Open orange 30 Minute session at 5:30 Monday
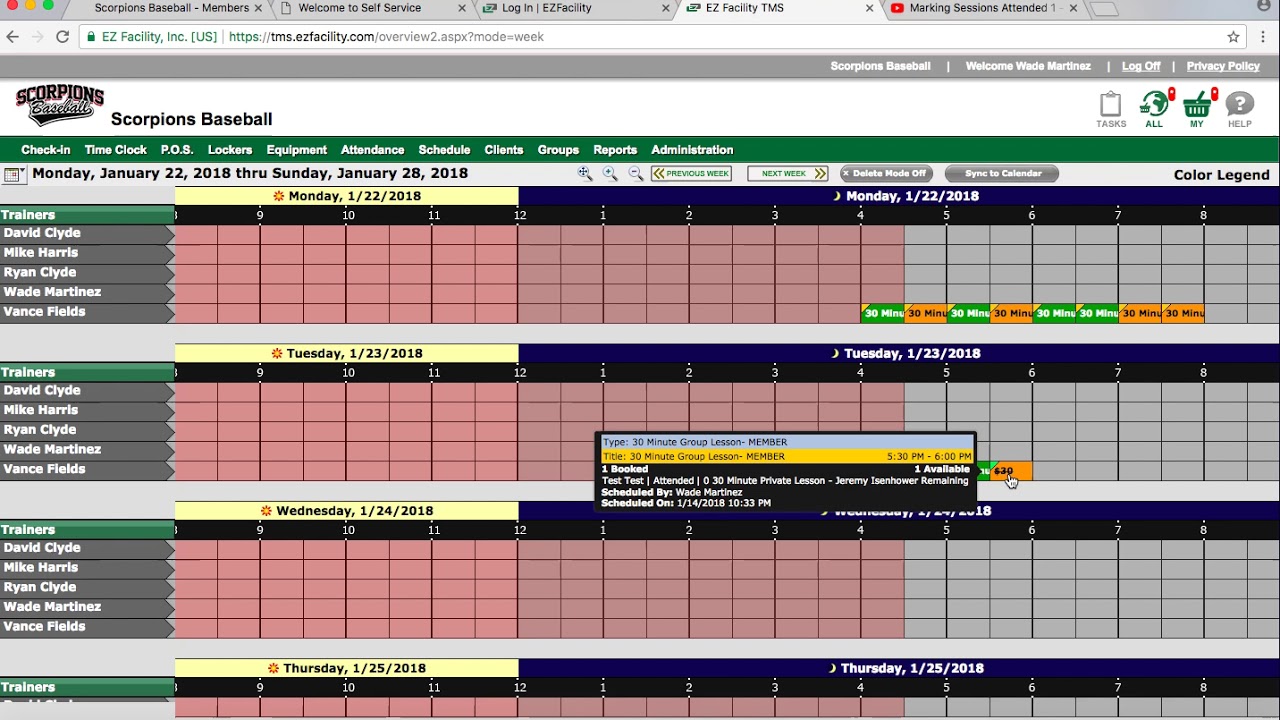 point(1011,313)
